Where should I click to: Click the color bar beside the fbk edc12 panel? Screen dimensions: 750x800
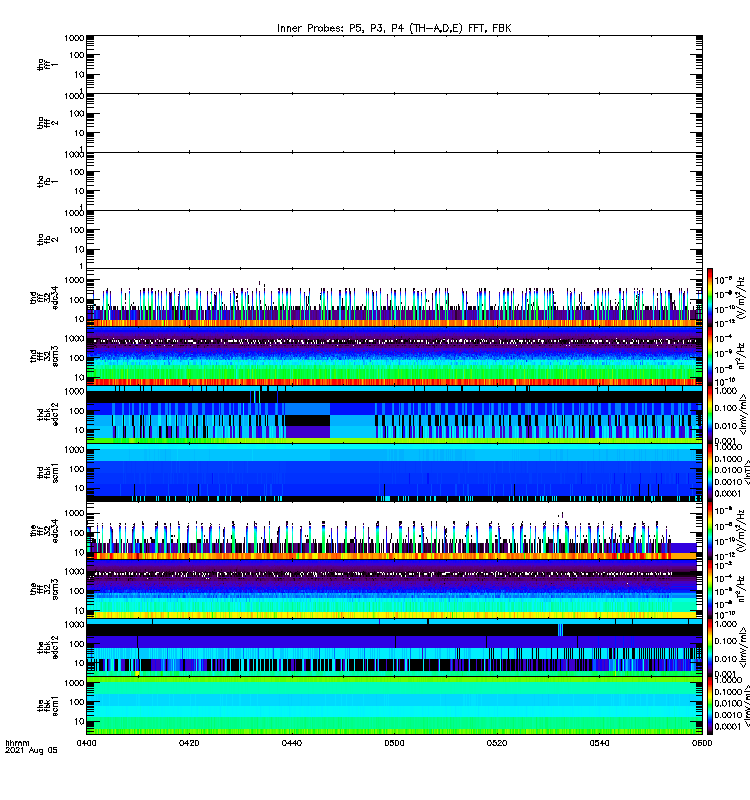pos(710,648)
